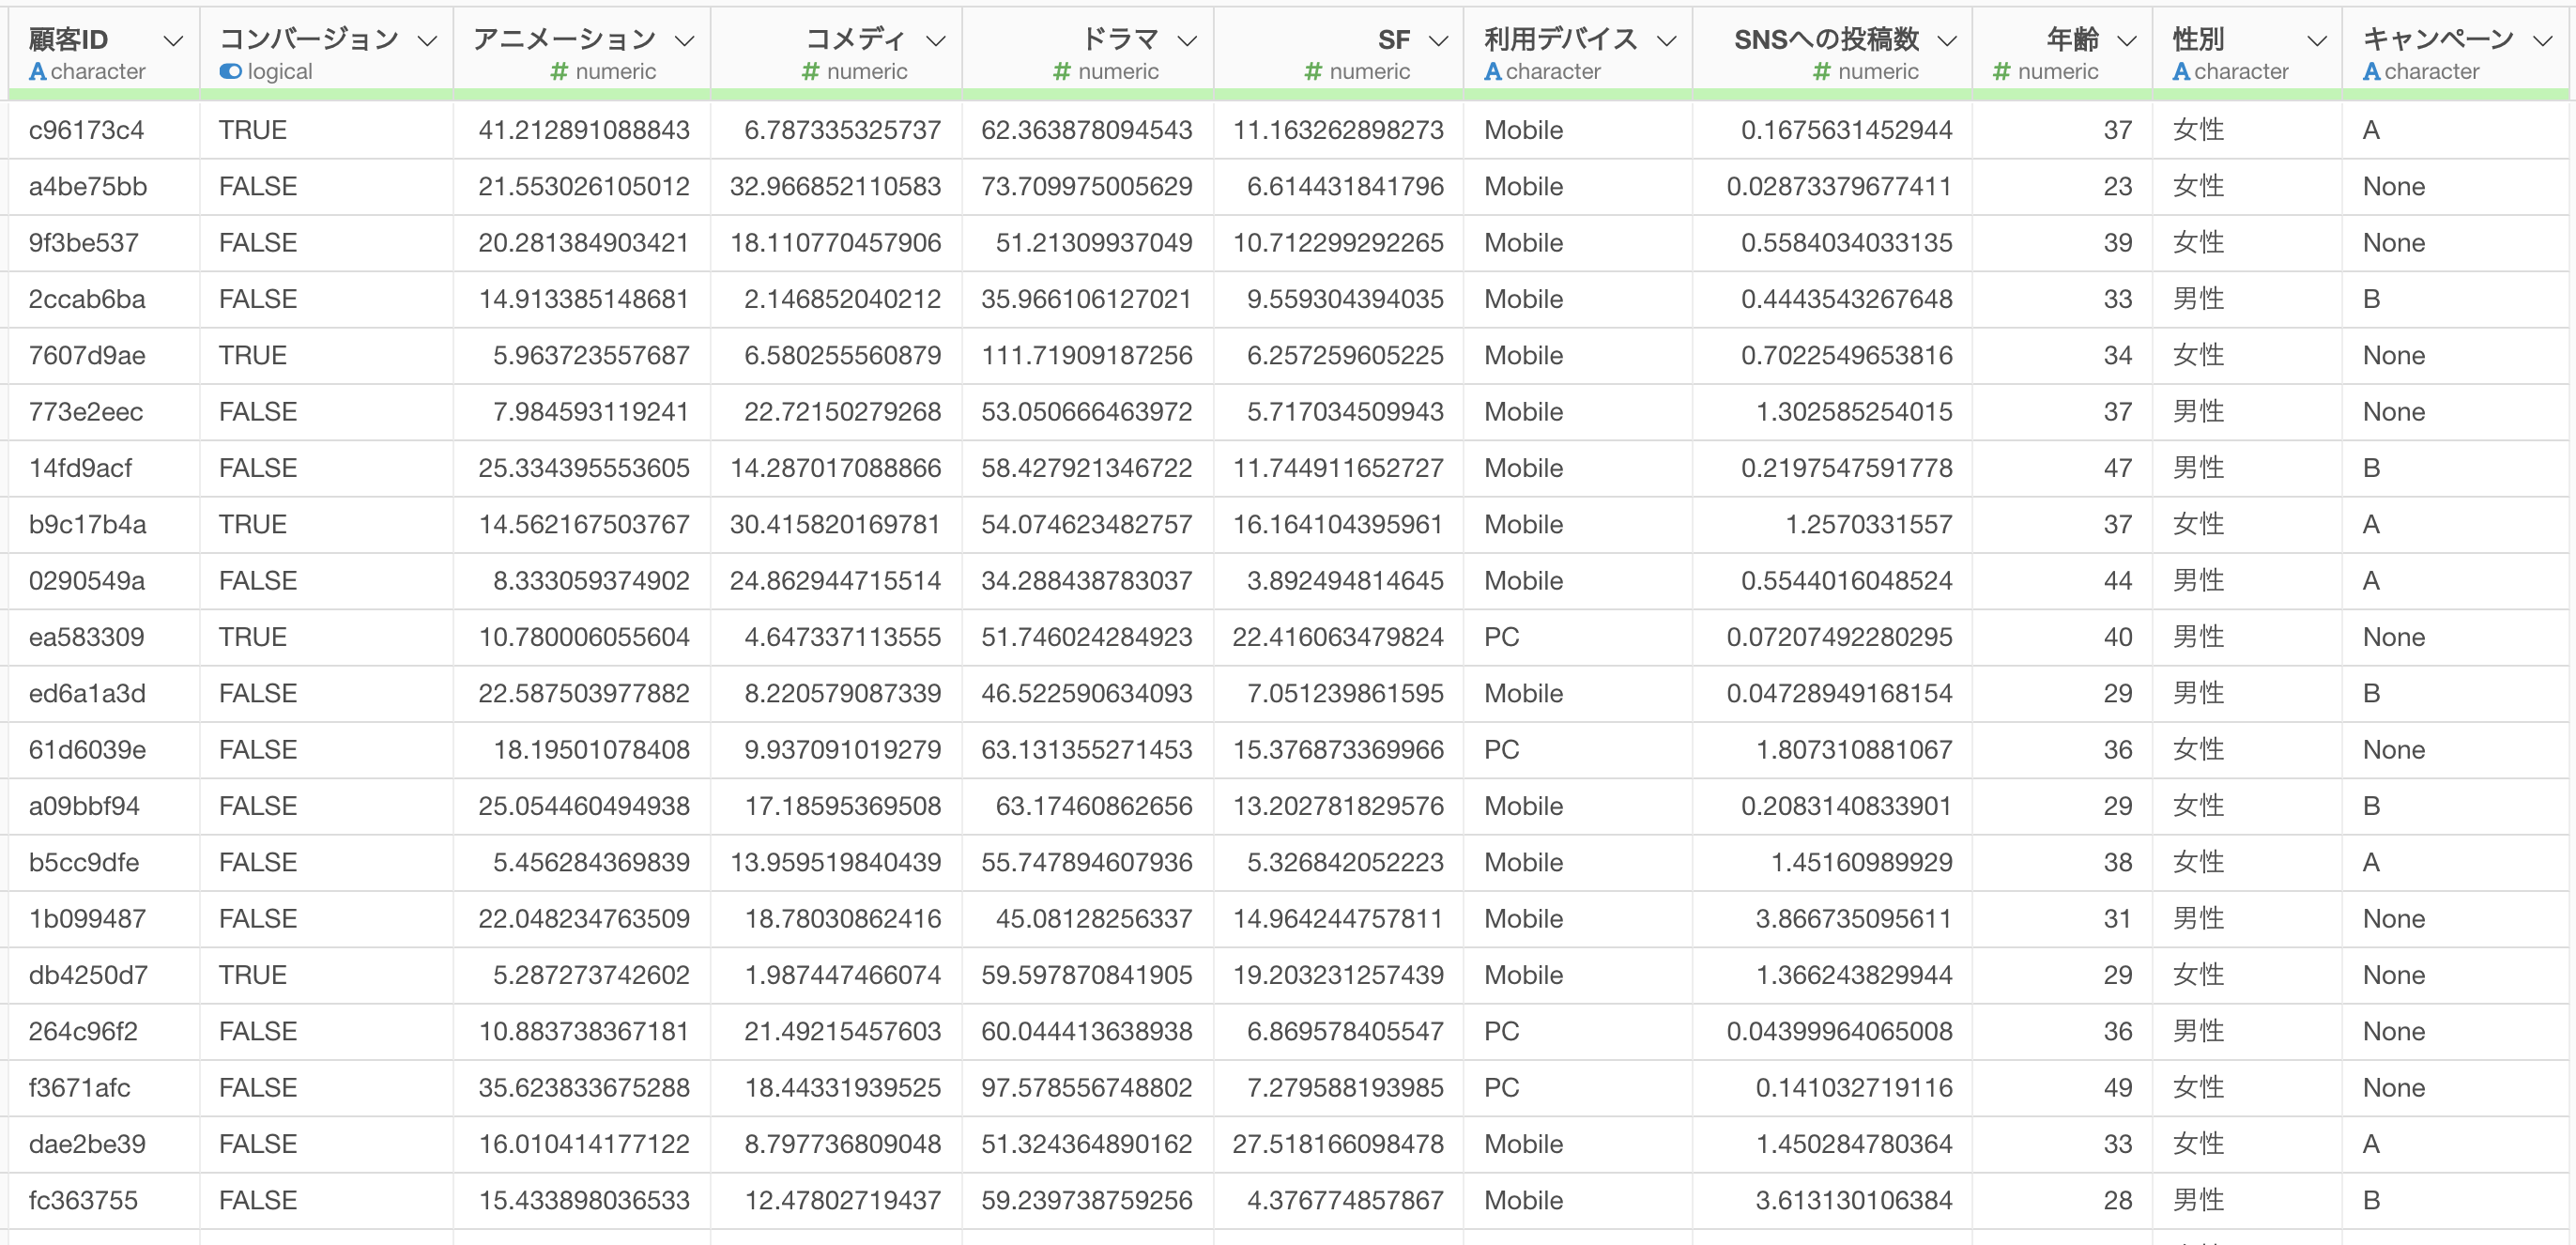Click the Mobile device cell in row a09bbf94
Screen dimensions: 2576x1245
(x=1524, y=806)
